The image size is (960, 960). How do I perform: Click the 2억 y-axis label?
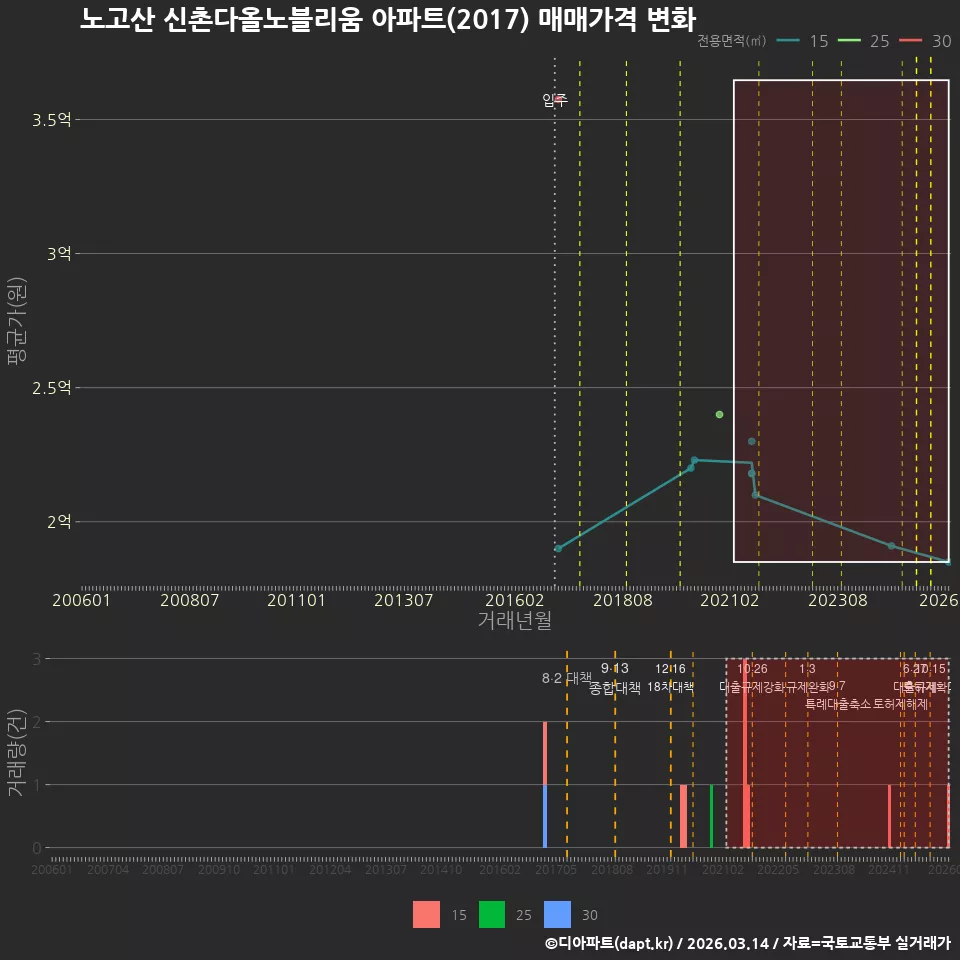click(x=59, y=522)
